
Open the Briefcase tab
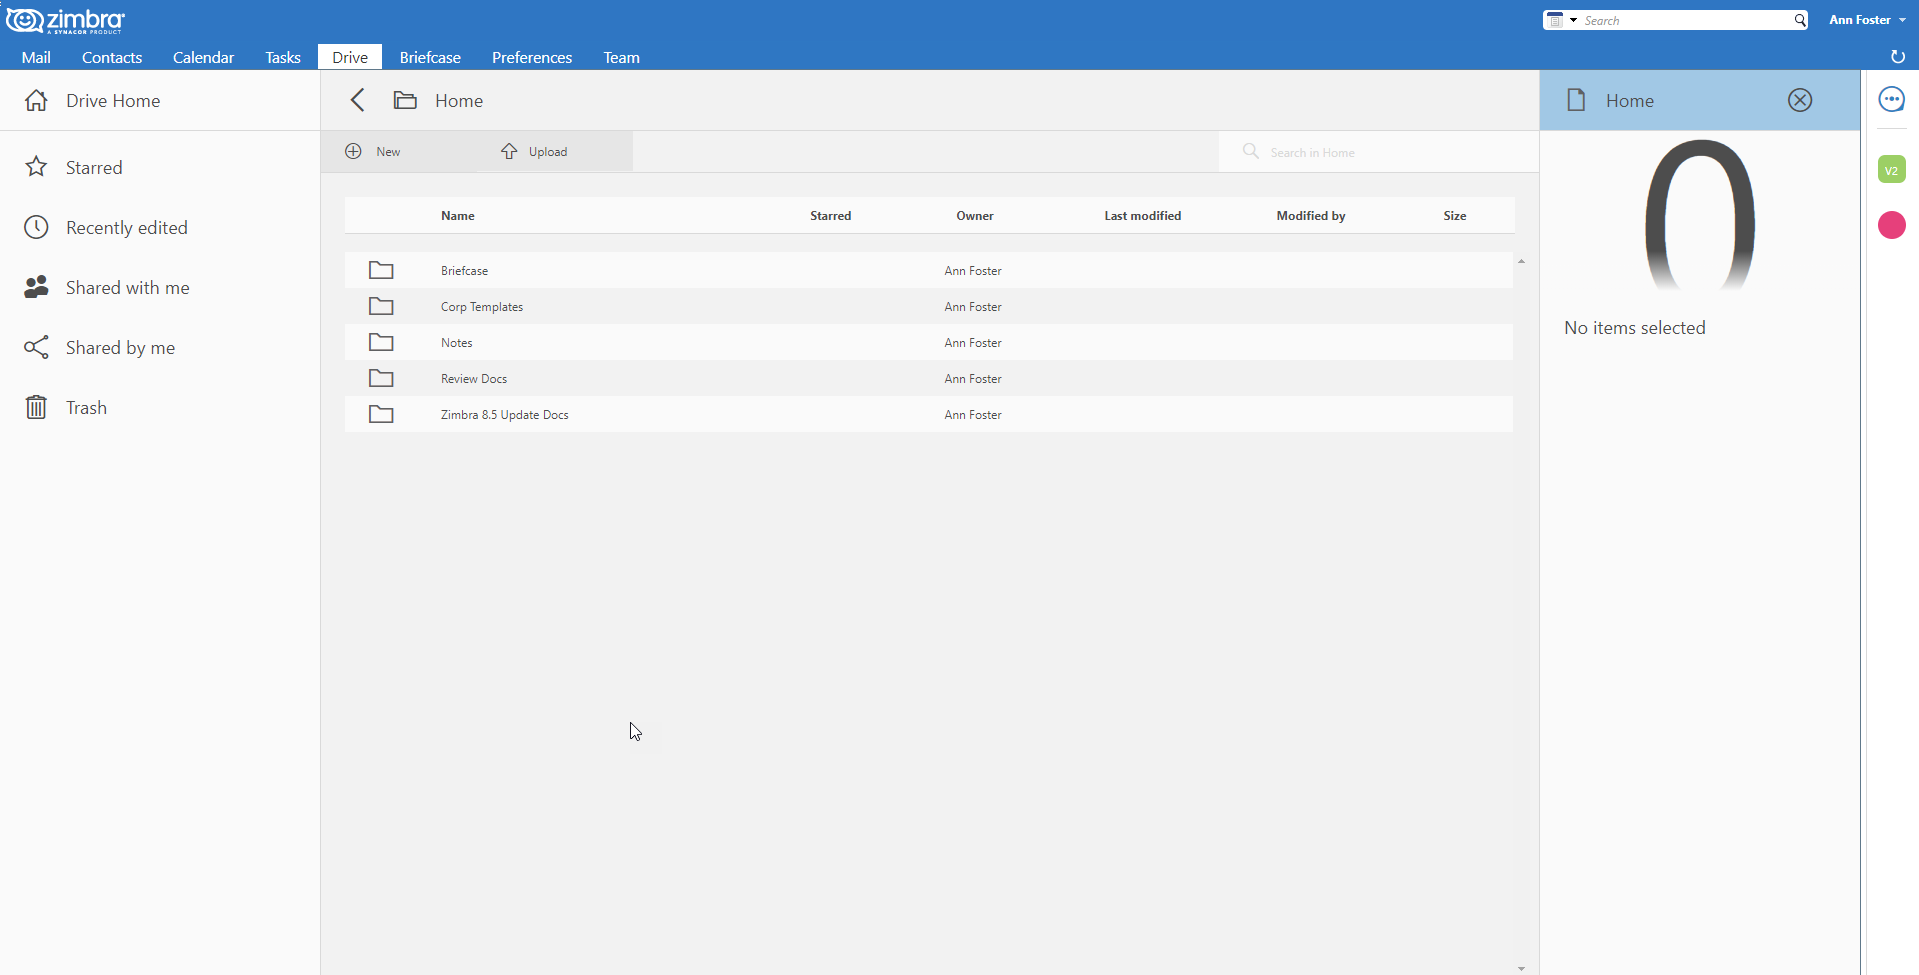click(x=430, y=57)
